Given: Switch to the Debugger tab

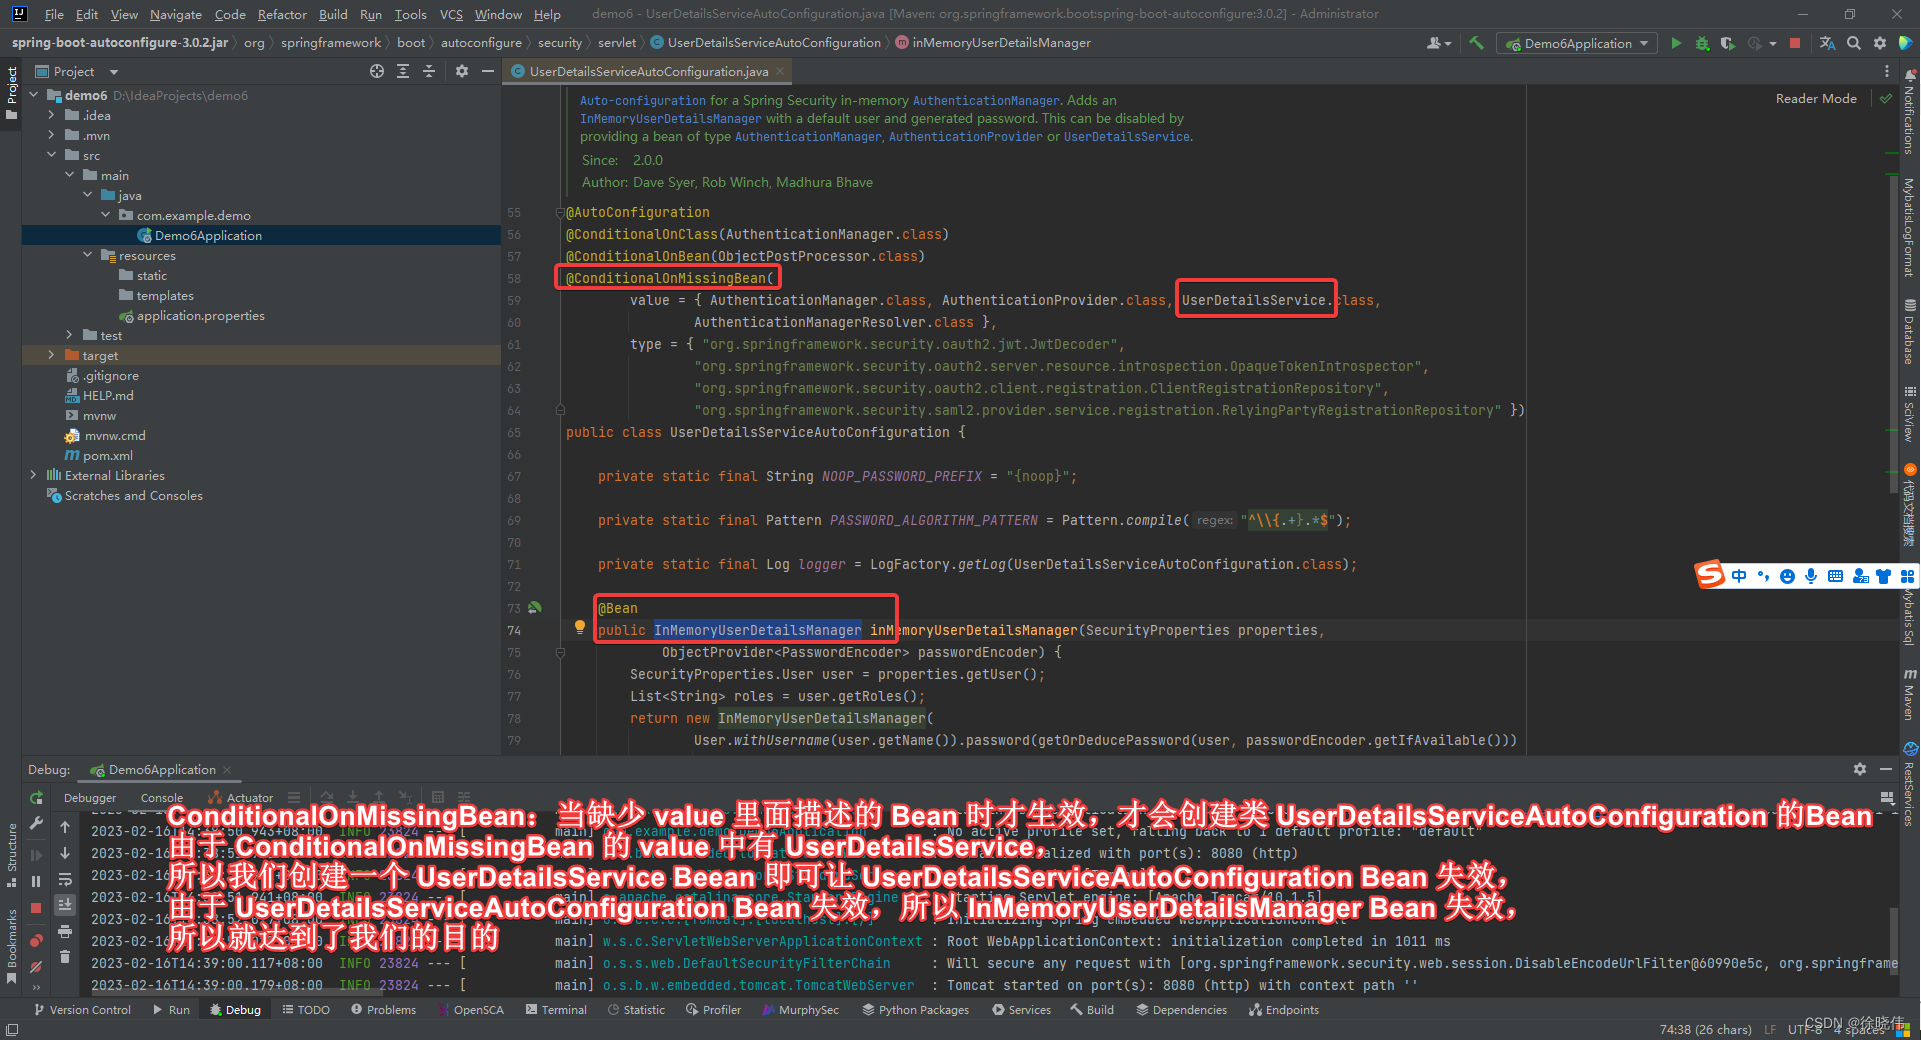Looking at the screenshot, I should 90,797.
